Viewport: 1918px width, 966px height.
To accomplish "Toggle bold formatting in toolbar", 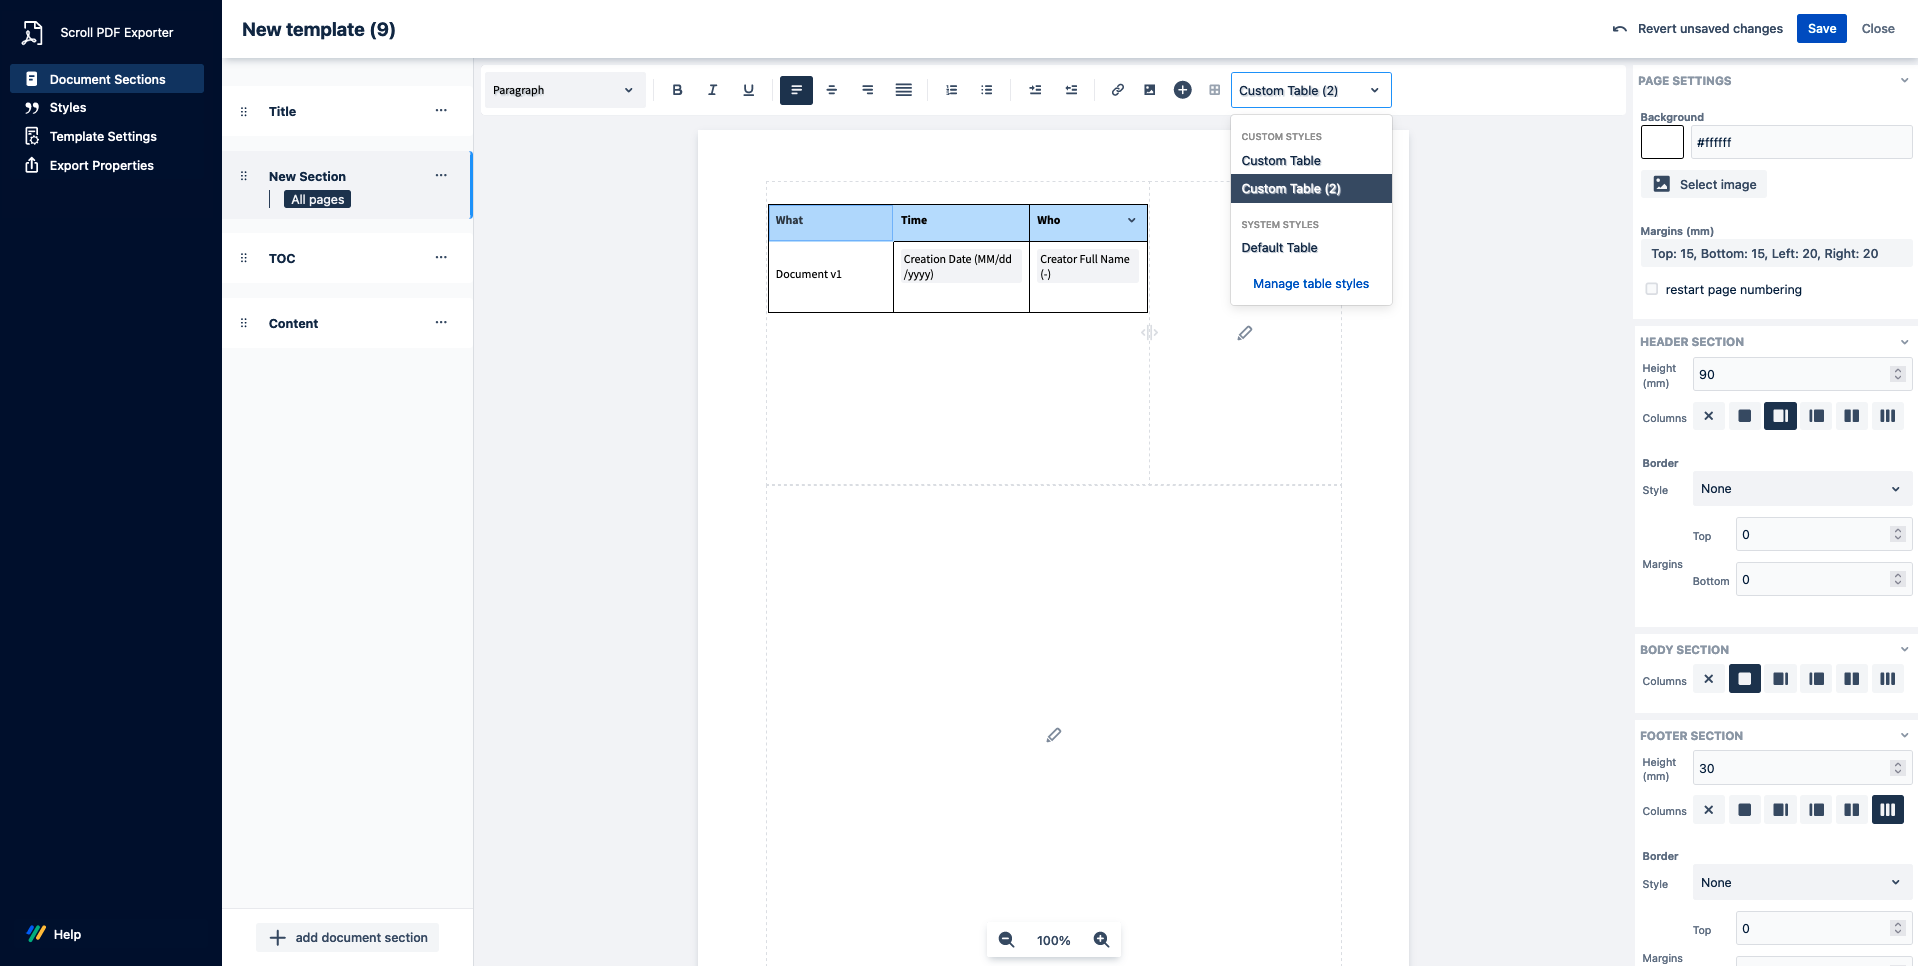I will click(x=677, y=90).
